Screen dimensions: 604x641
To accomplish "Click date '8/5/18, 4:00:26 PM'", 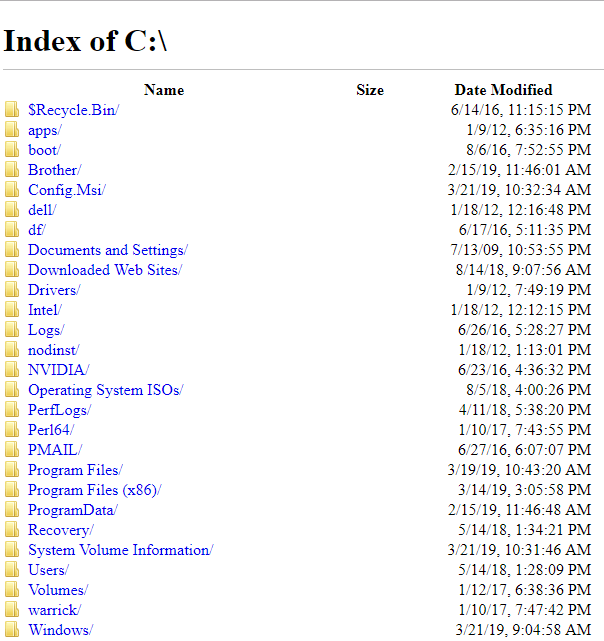I will (529, 390).
